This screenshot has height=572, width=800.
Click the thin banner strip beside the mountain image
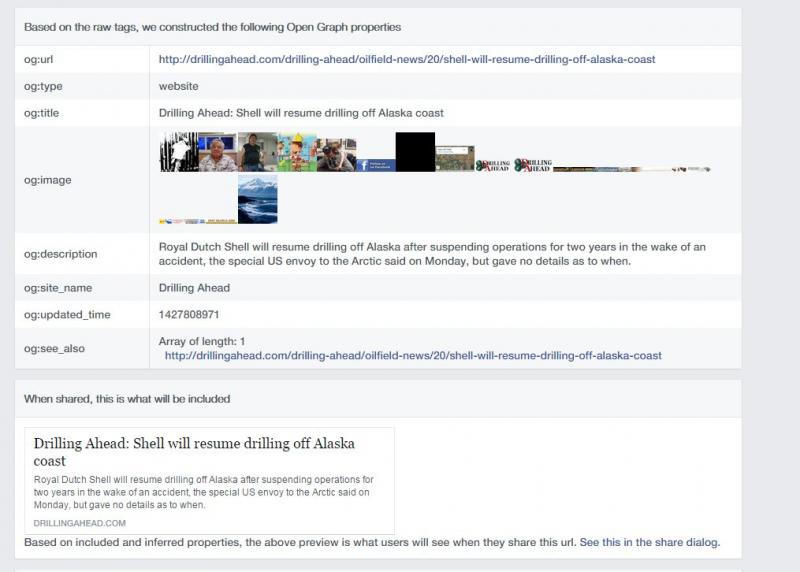pyautogui.click(x=198, y=221)
